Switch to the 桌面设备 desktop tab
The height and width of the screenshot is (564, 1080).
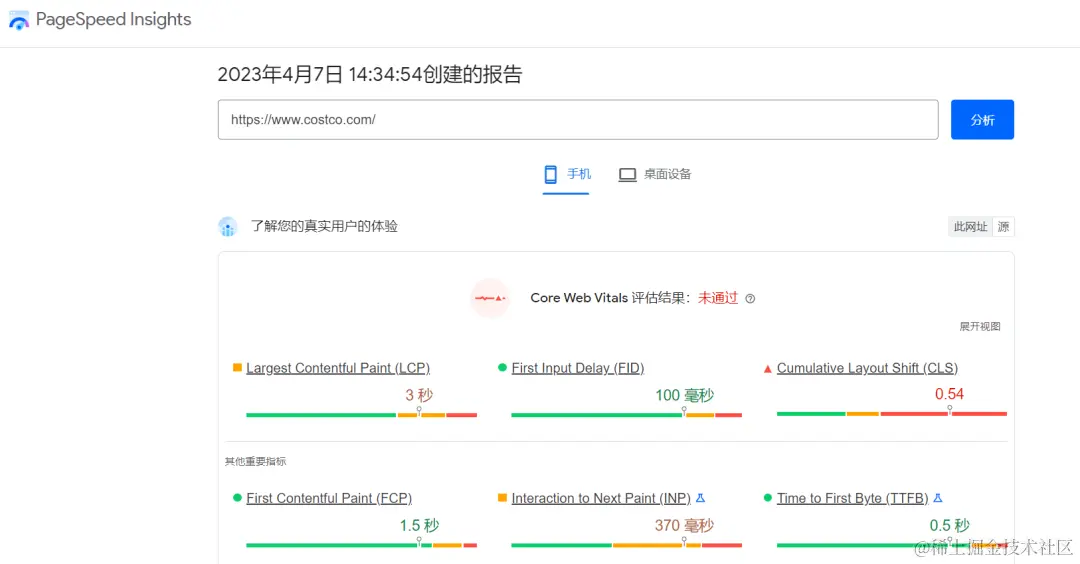654,175
